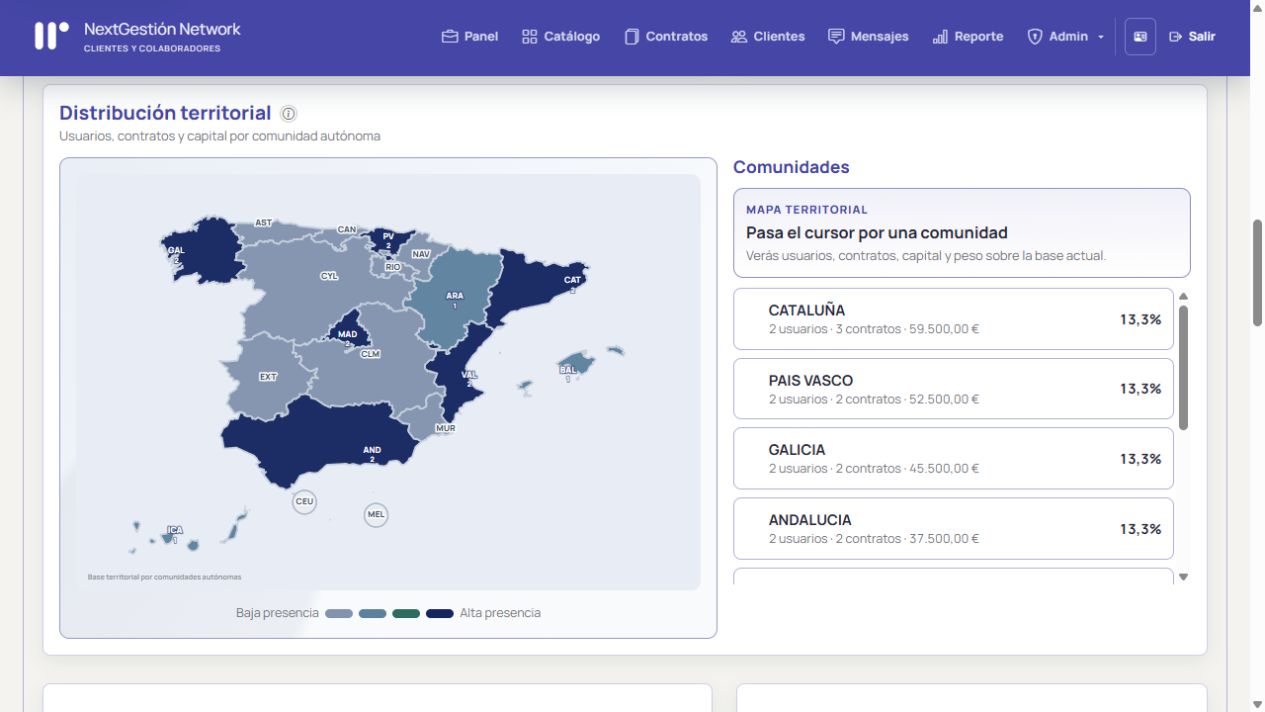Click the NextGestión Network logo icon

pos(52,36)
